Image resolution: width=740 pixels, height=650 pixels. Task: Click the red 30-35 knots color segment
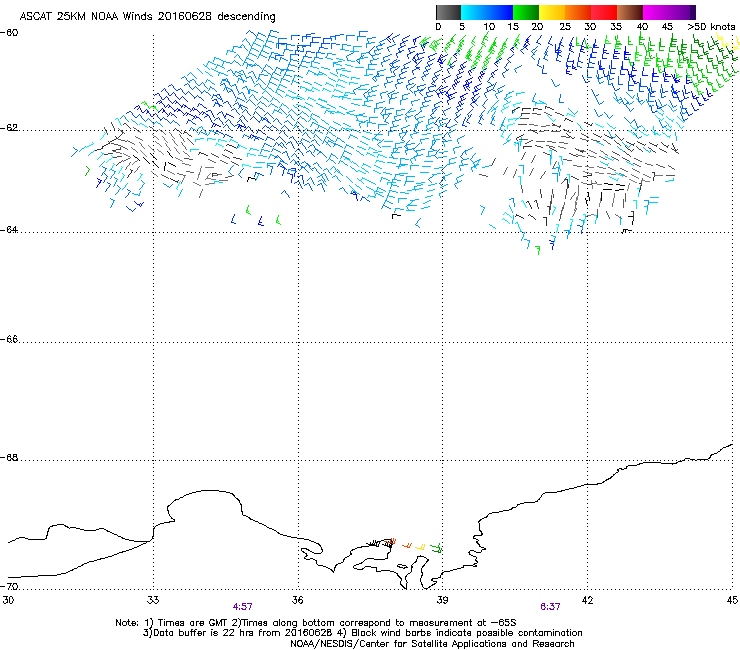coord(604,12)
